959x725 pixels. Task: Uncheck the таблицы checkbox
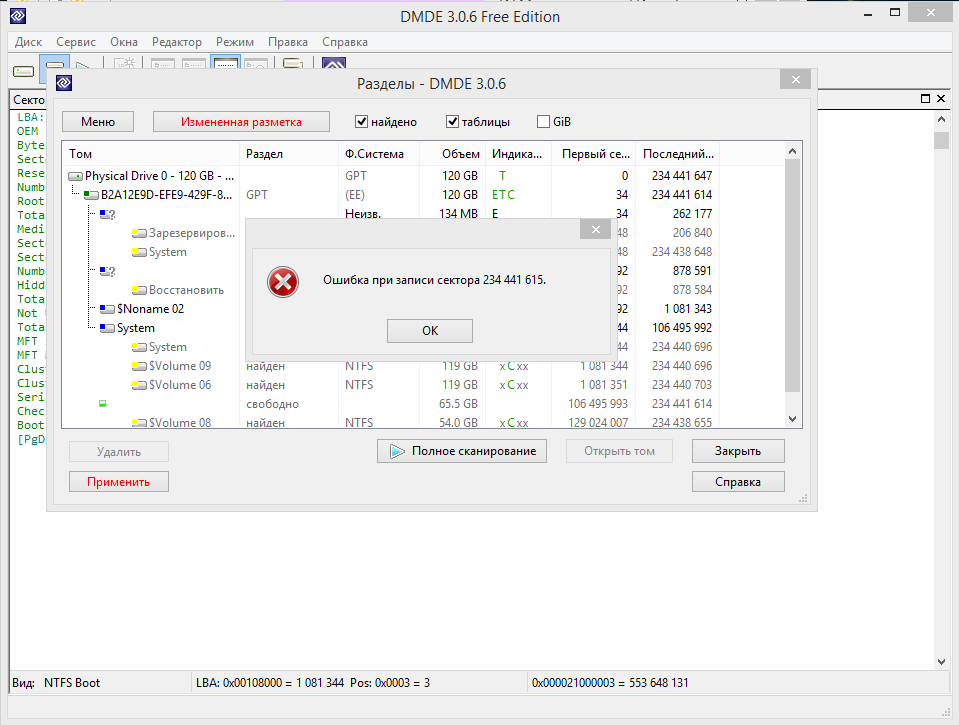pos(452,122)
